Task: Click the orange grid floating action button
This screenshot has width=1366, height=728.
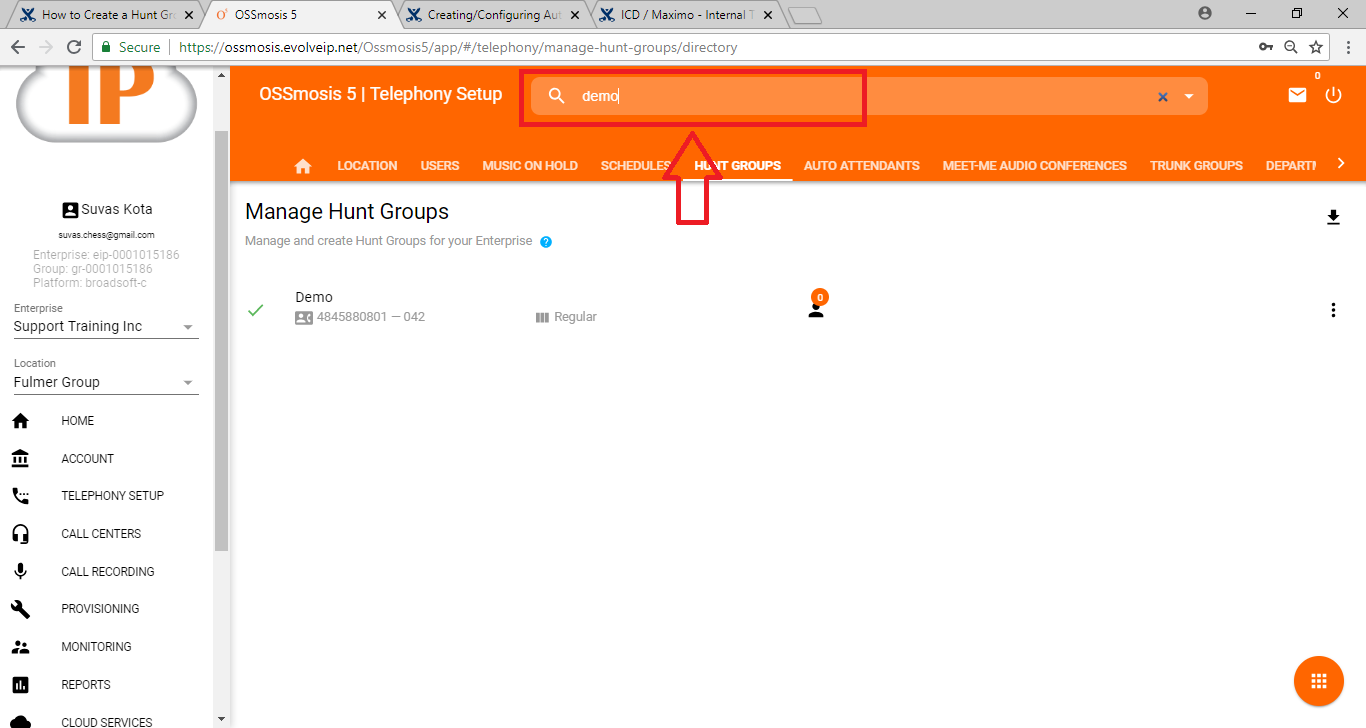Action: (x=1318, y=681)
